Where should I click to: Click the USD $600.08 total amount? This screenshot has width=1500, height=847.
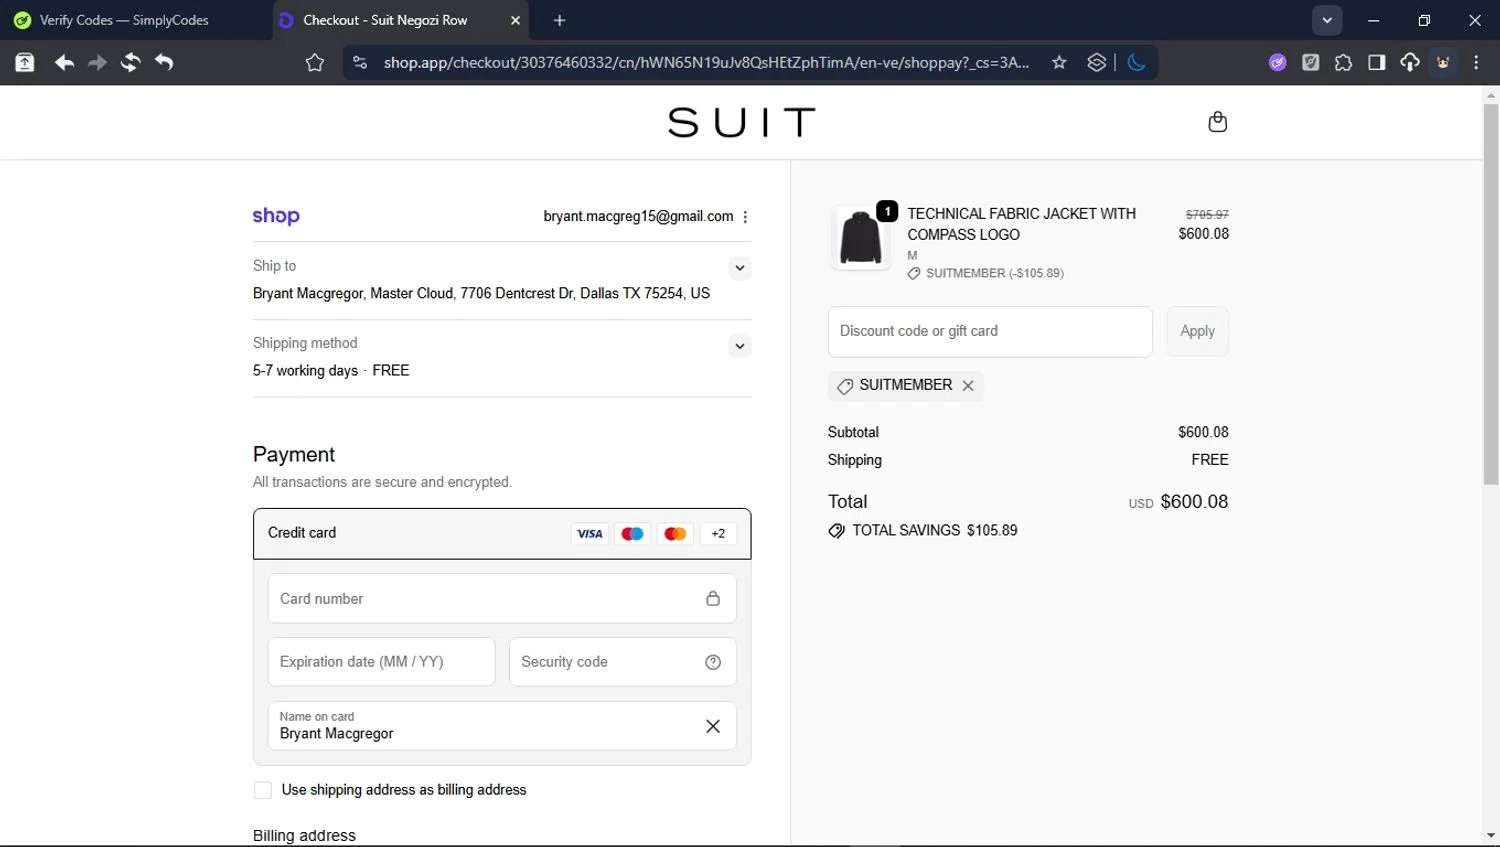pos(1178,502)
